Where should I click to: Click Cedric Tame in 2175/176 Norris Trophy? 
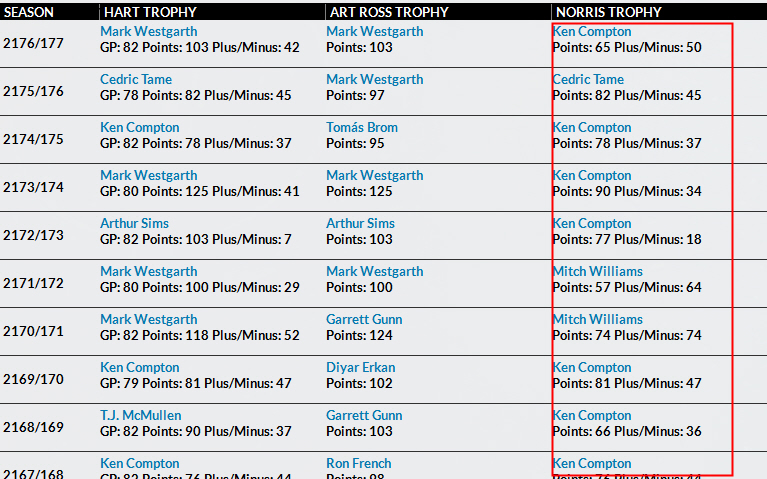(x=588, y=79)
